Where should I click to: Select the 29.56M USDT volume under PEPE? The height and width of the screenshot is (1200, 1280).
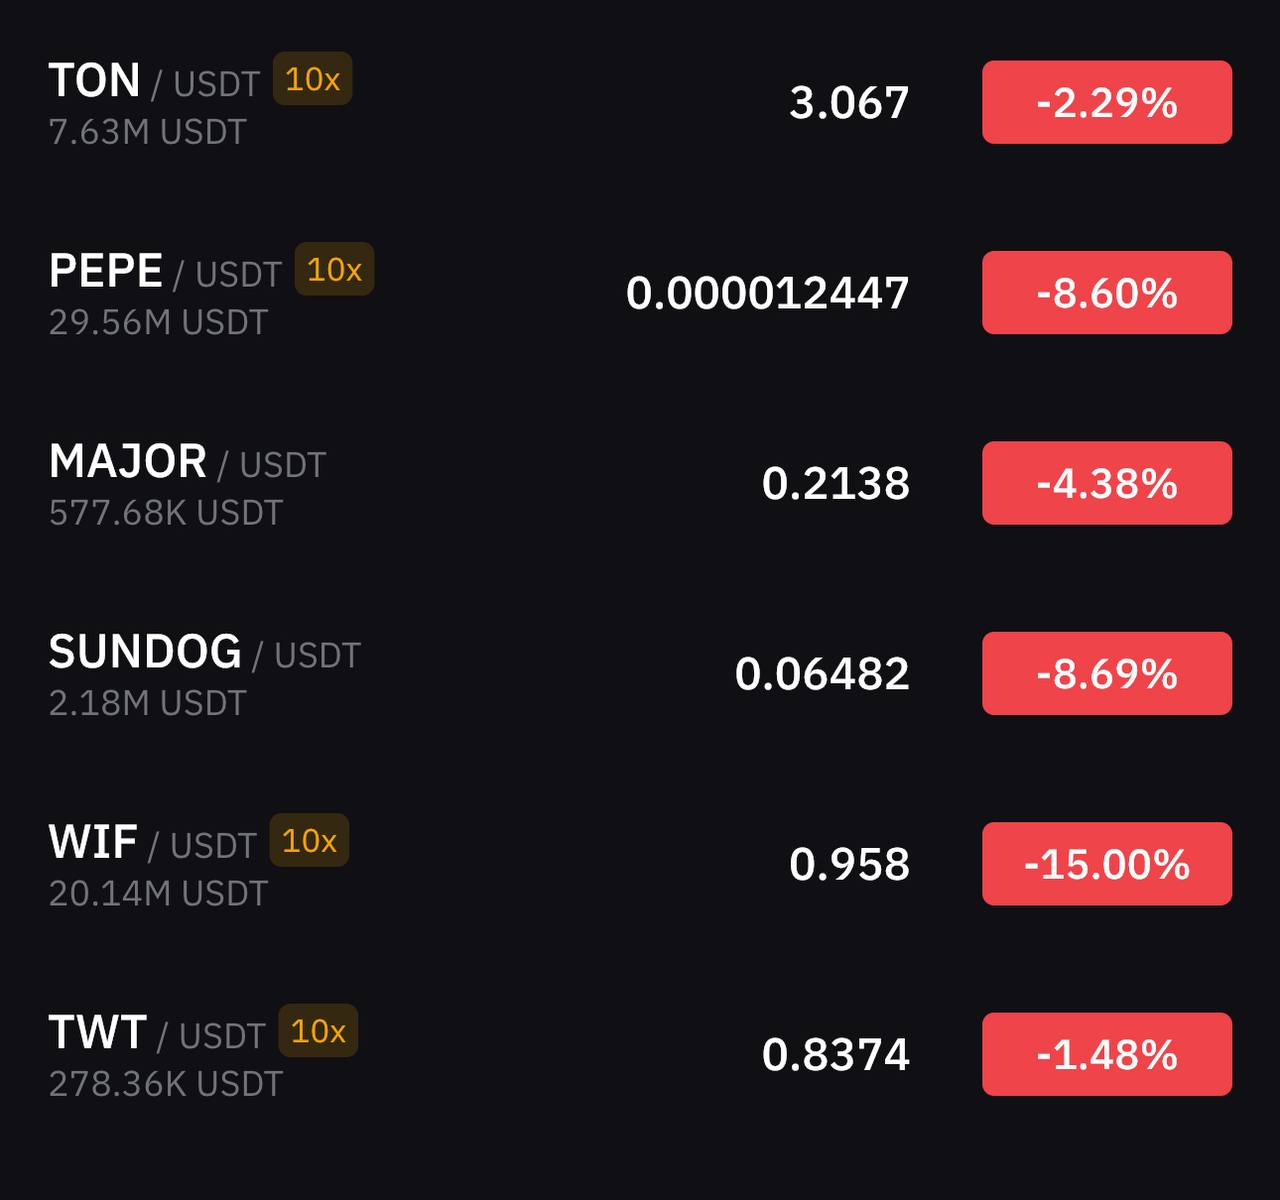click(x=158, y=322)
